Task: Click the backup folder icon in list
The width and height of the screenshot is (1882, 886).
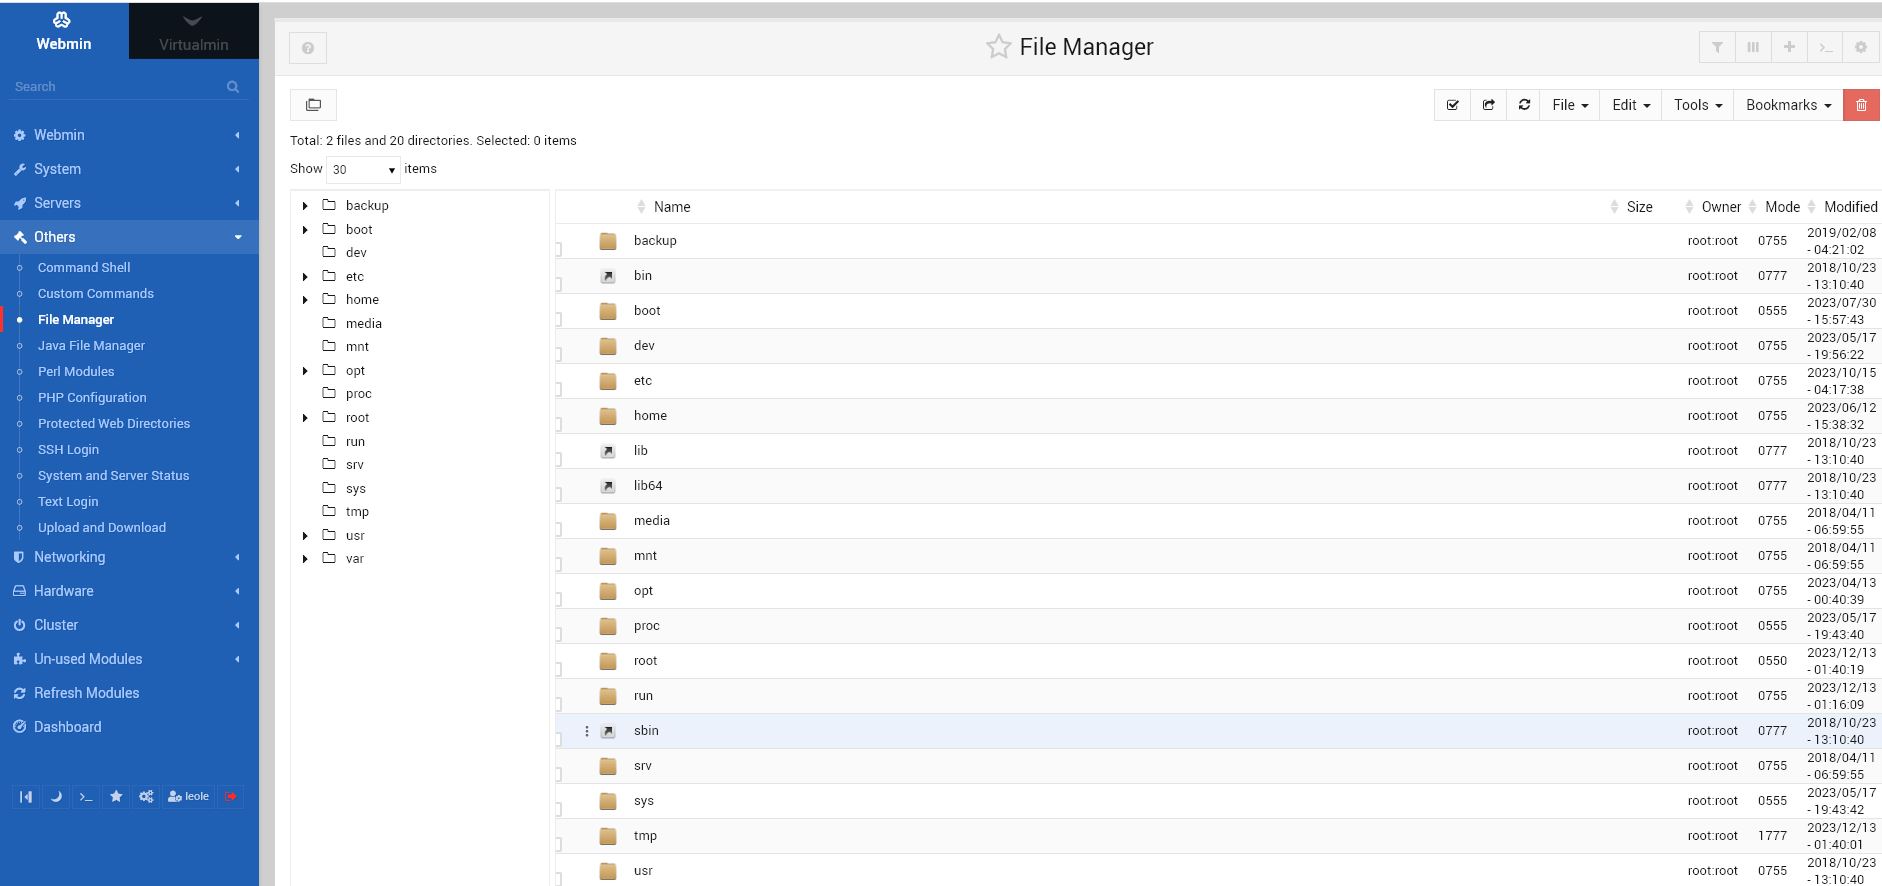Action: pos(607,241)
